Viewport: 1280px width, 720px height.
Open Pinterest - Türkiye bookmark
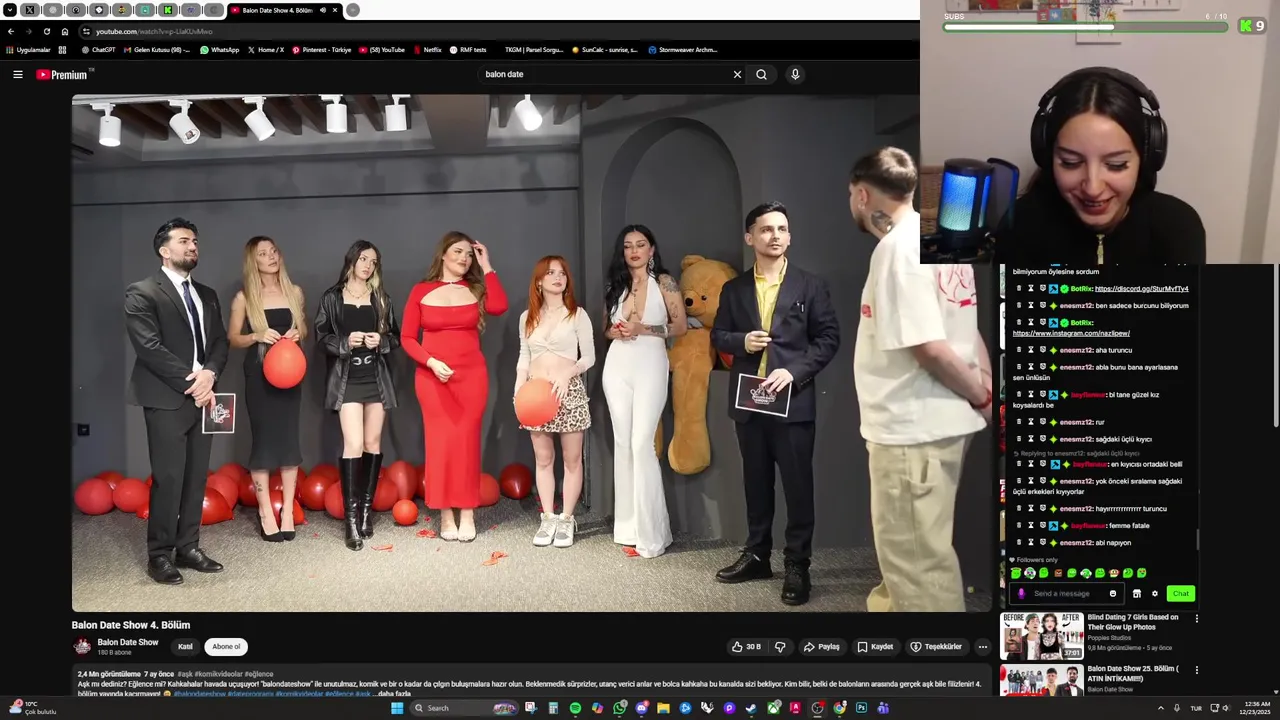point(322,50)
